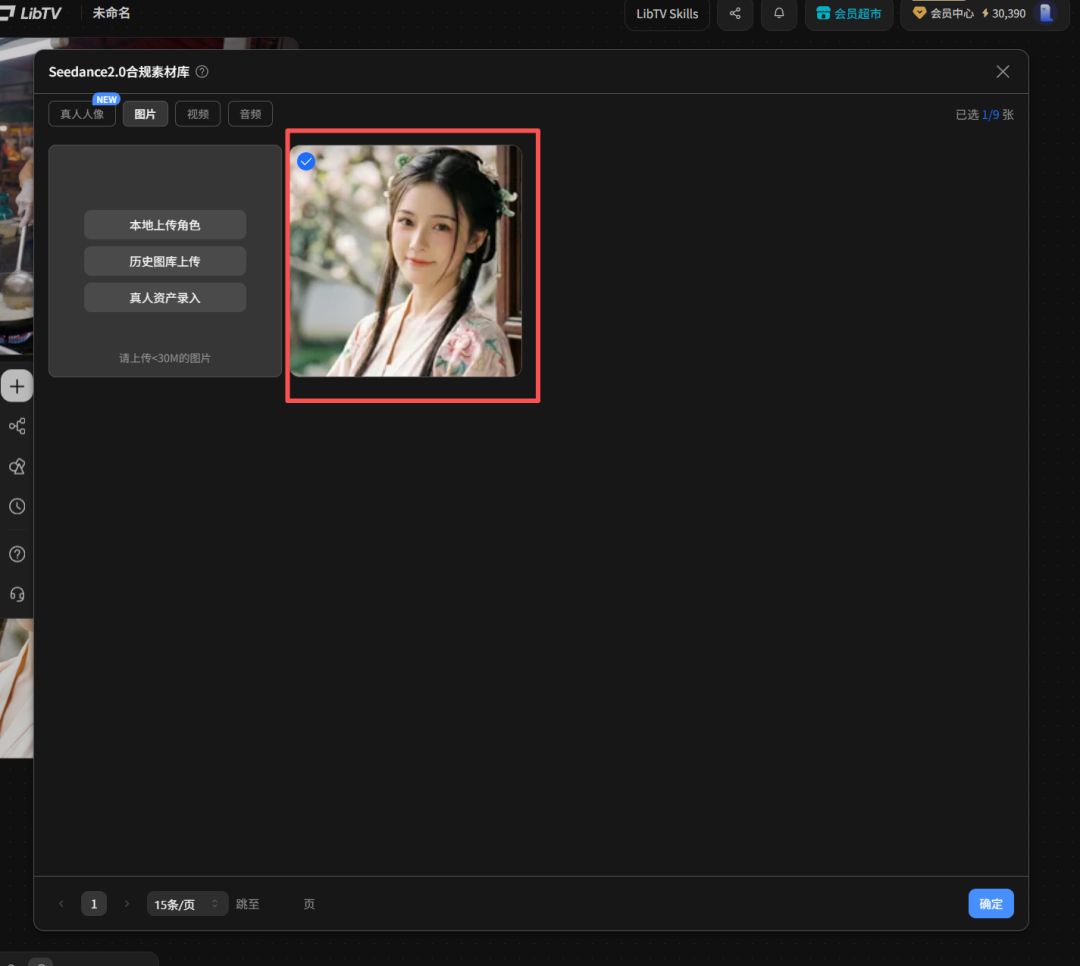Screen dimensions: 1080x966
Task: Click the shapes icon in left sidebar
Action: tap(17, 467)
